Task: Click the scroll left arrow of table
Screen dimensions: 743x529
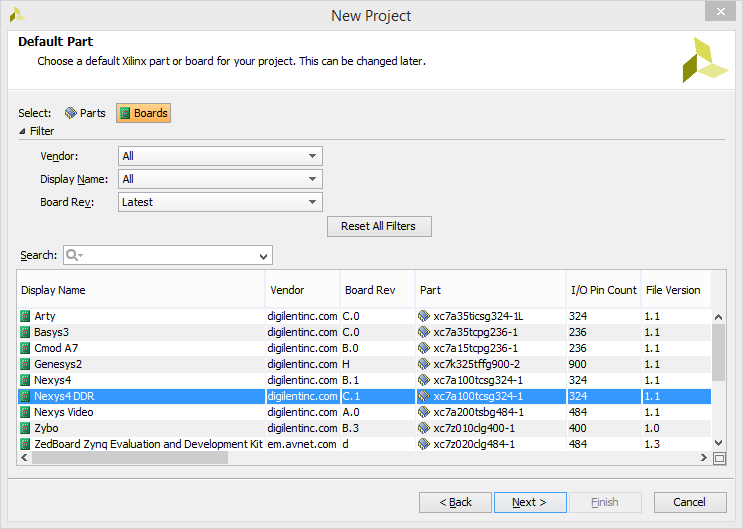Action: click(x=24, y=458)
